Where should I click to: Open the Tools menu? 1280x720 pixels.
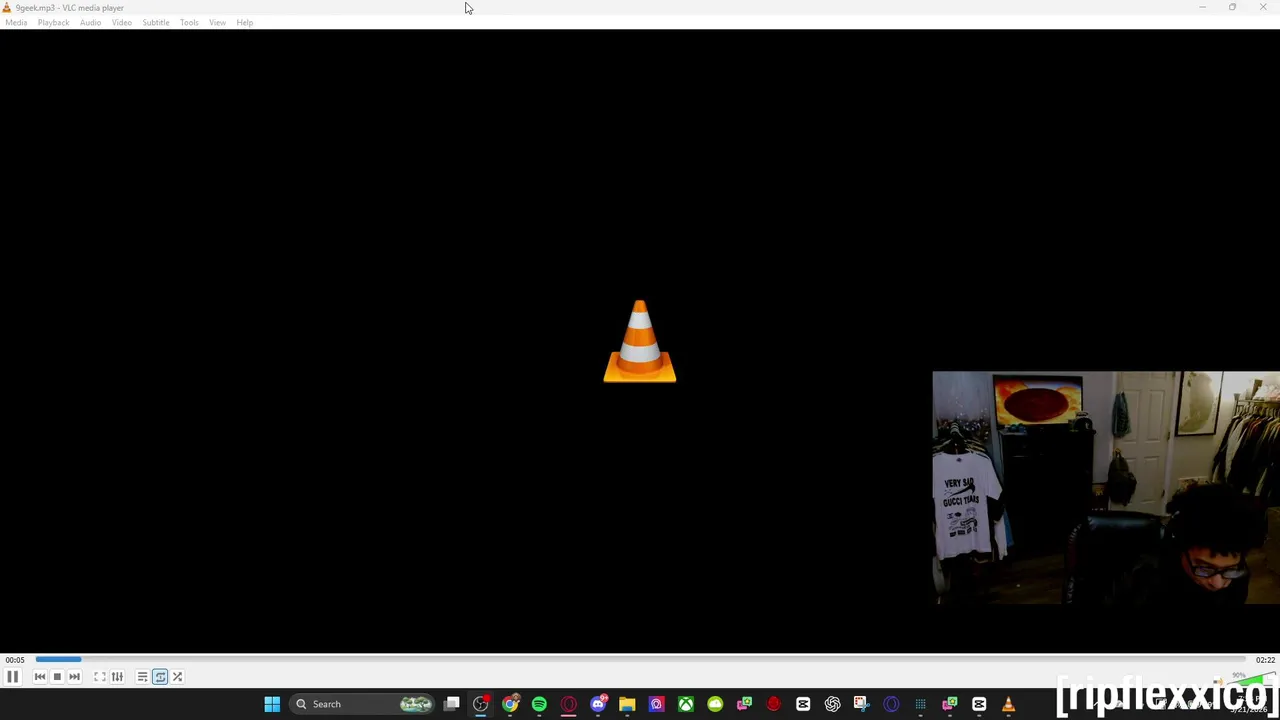tap(189, 22)
